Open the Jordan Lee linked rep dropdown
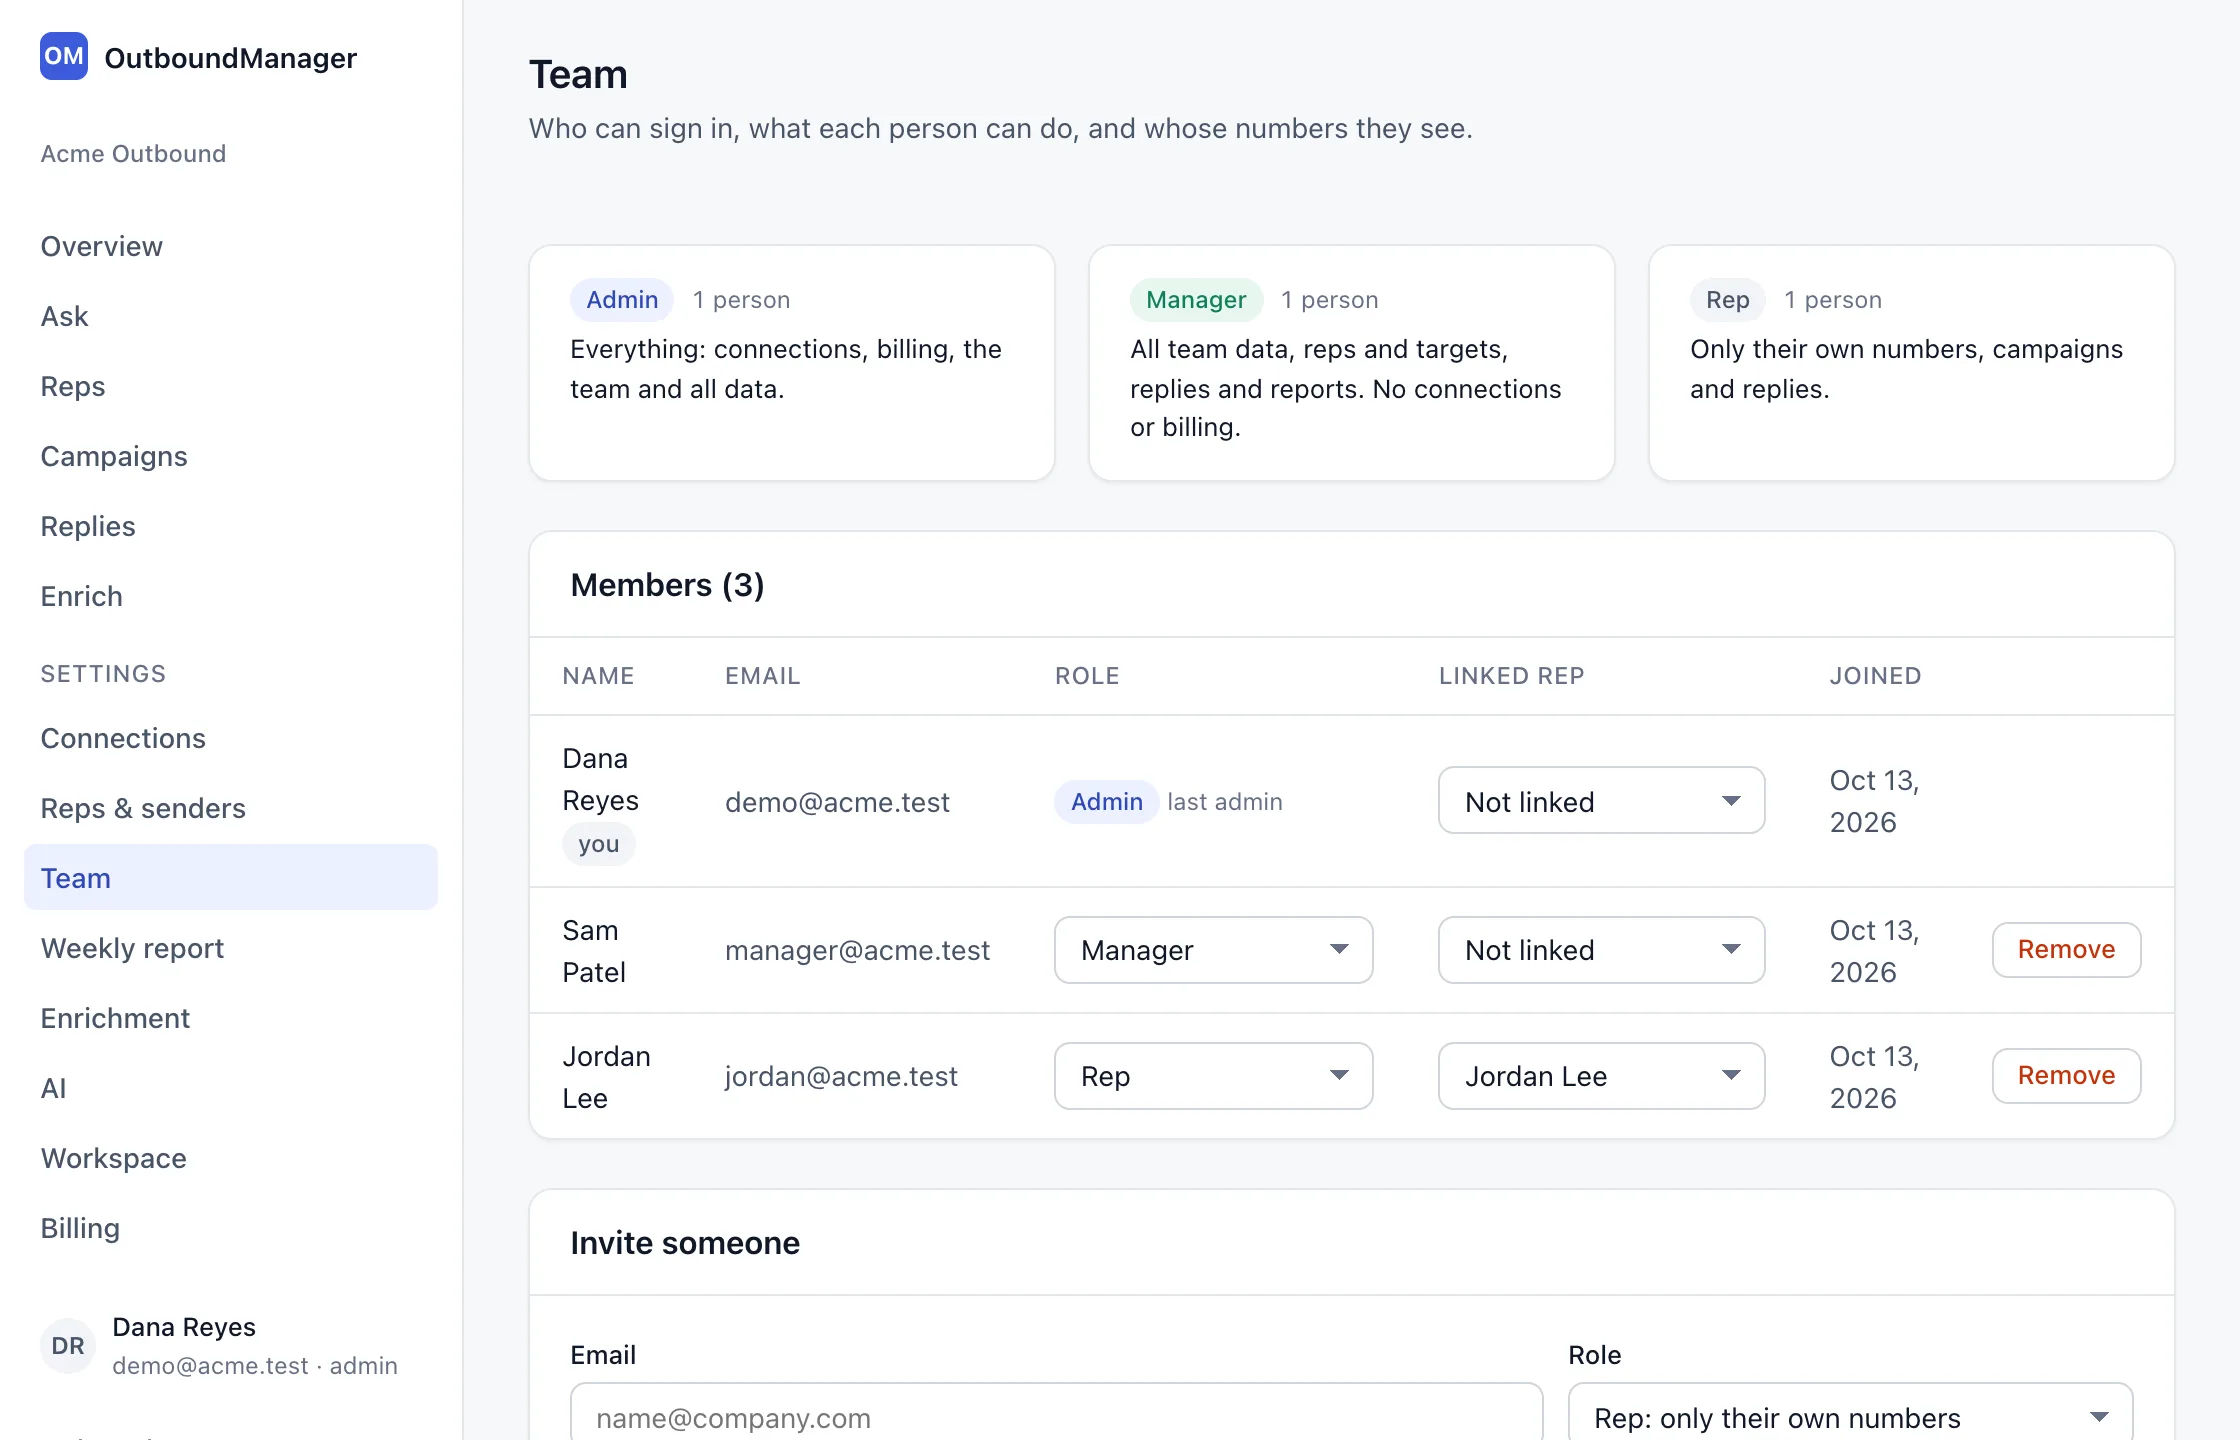 (x=1601, y=1076)
